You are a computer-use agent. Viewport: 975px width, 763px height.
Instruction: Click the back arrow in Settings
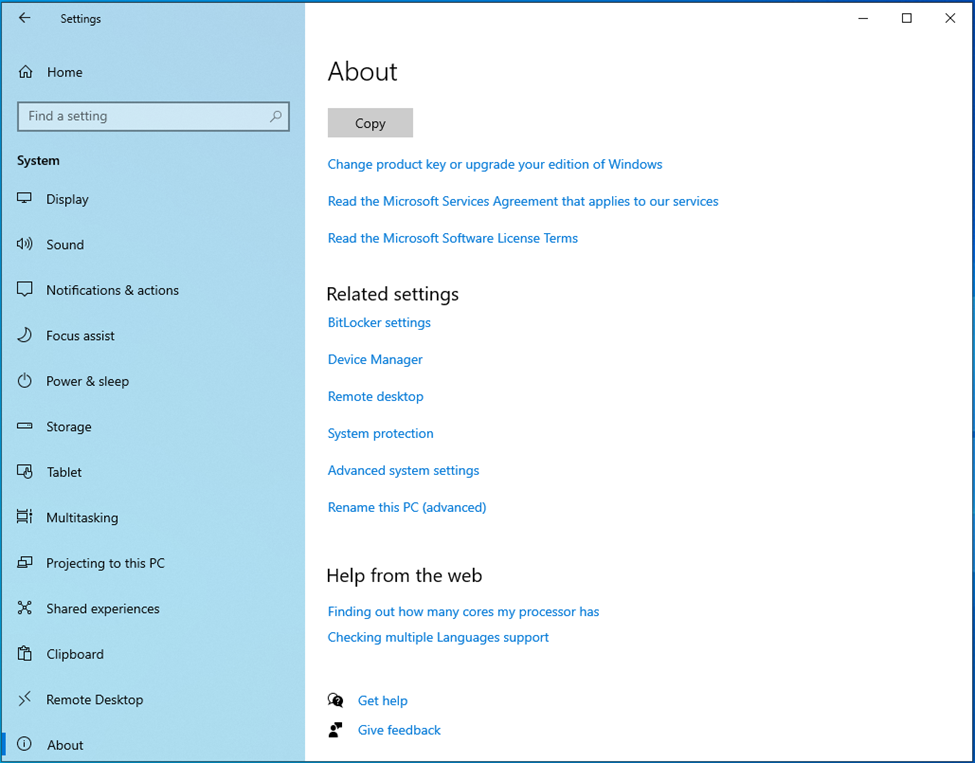(24, 18)
